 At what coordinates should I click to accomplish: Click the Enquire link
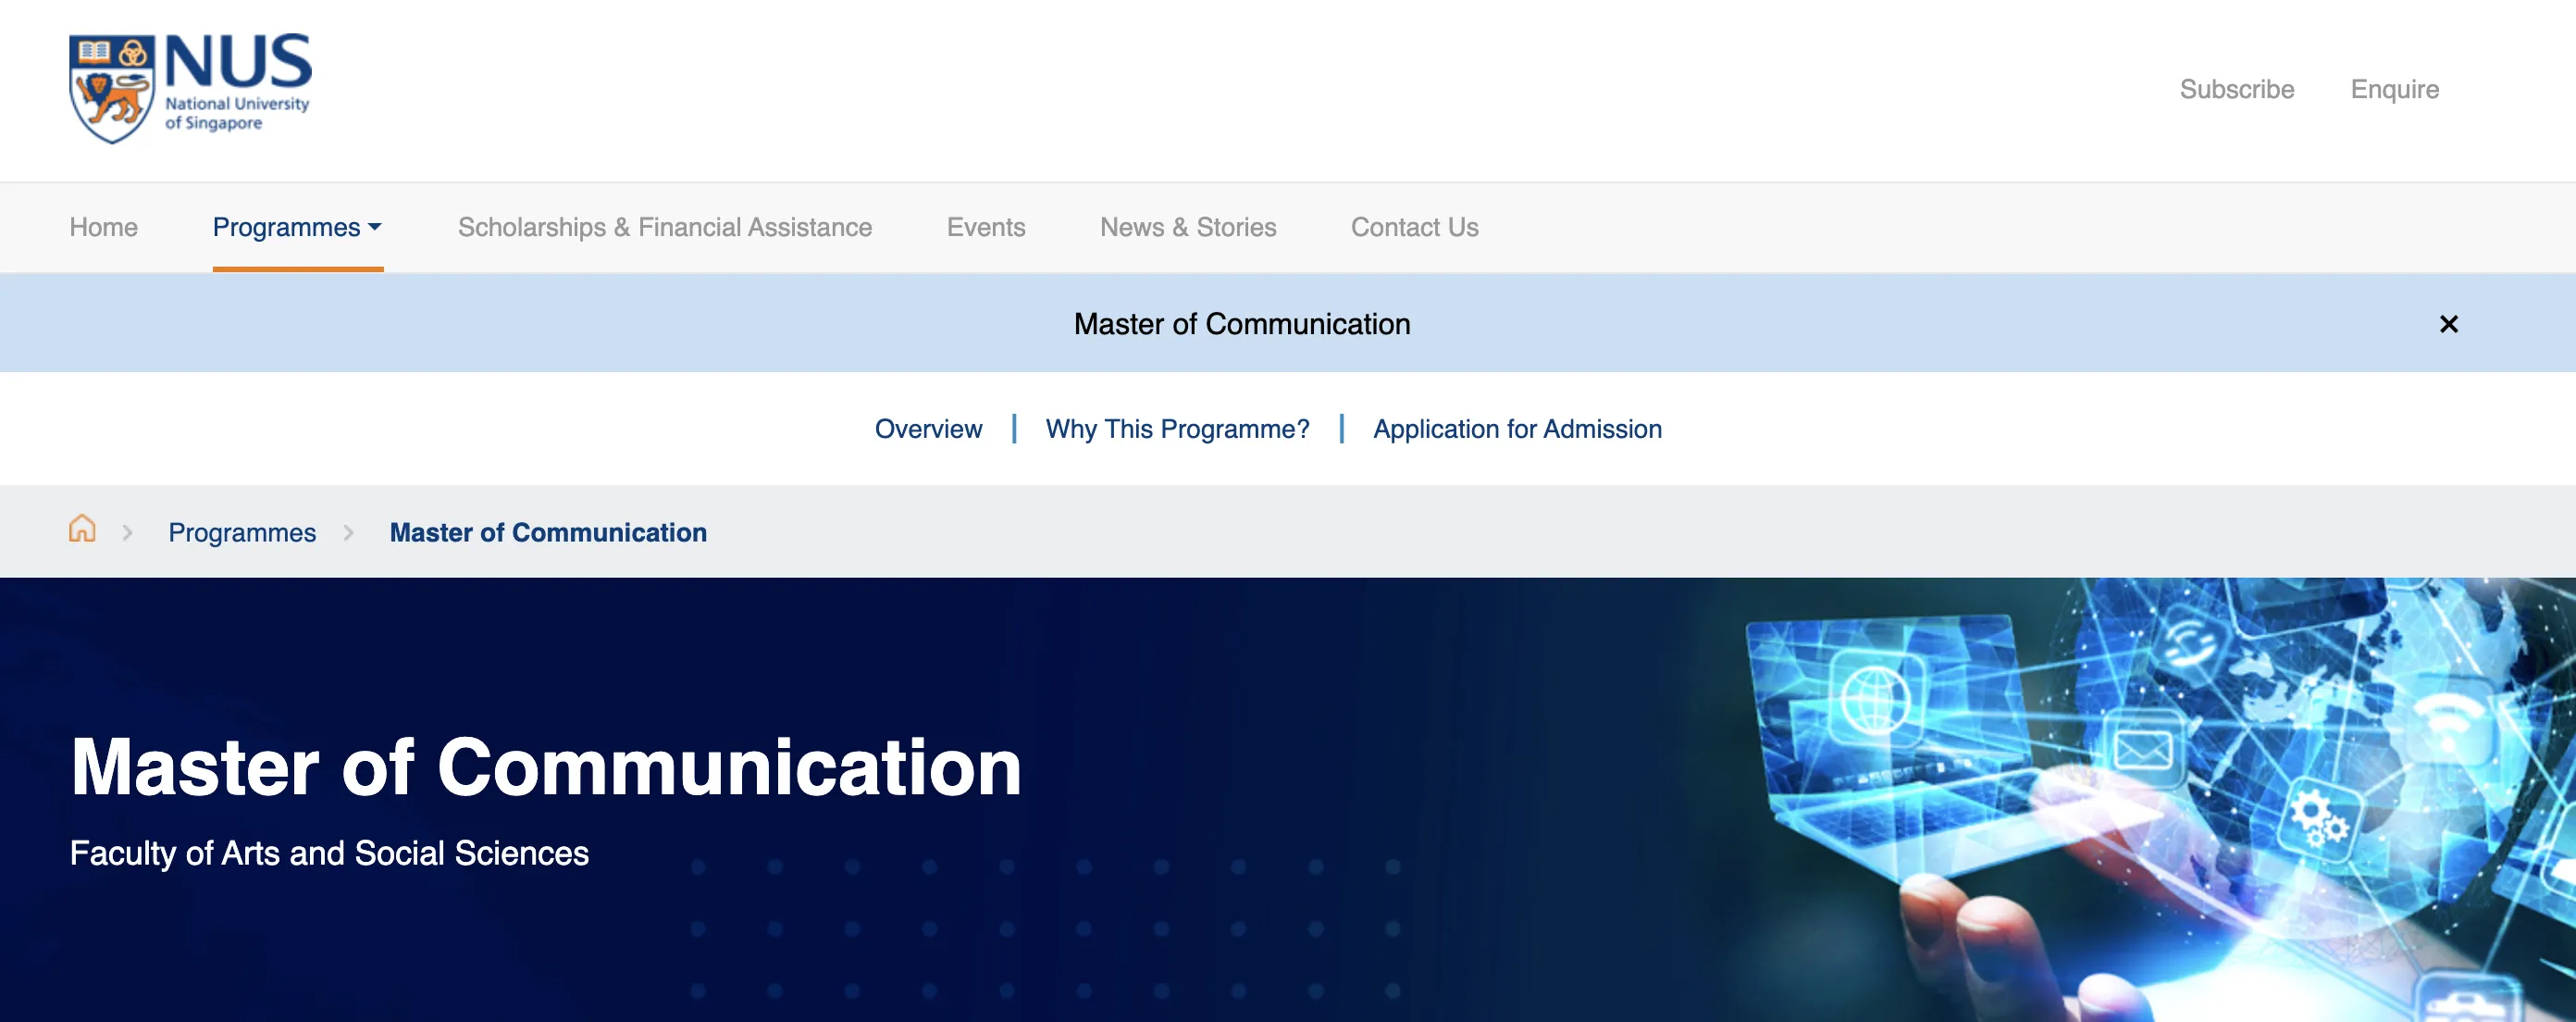(x=2394, y=89)
